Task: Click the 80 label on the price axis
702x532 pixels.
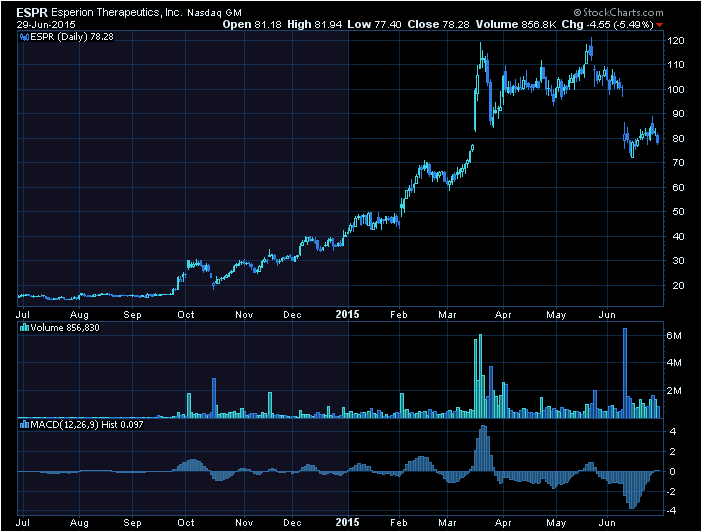Action: coord(678,138)
